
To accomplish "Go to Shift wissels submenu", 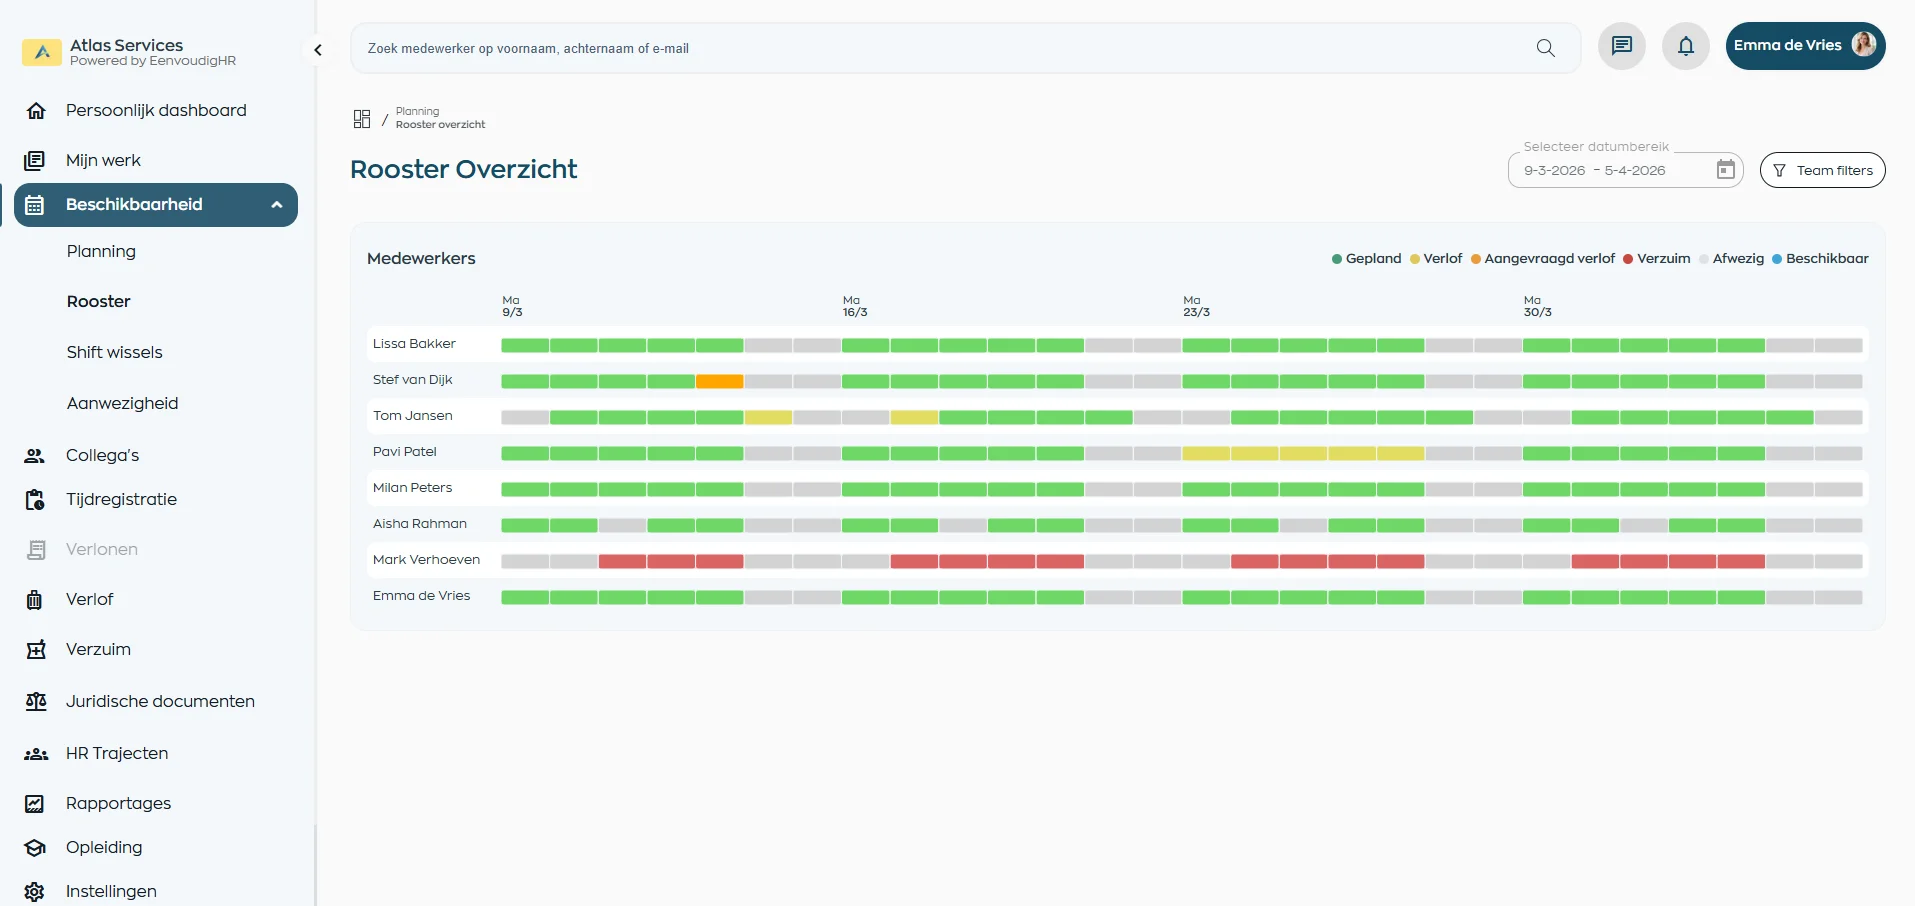I will (x=114, y=352).
